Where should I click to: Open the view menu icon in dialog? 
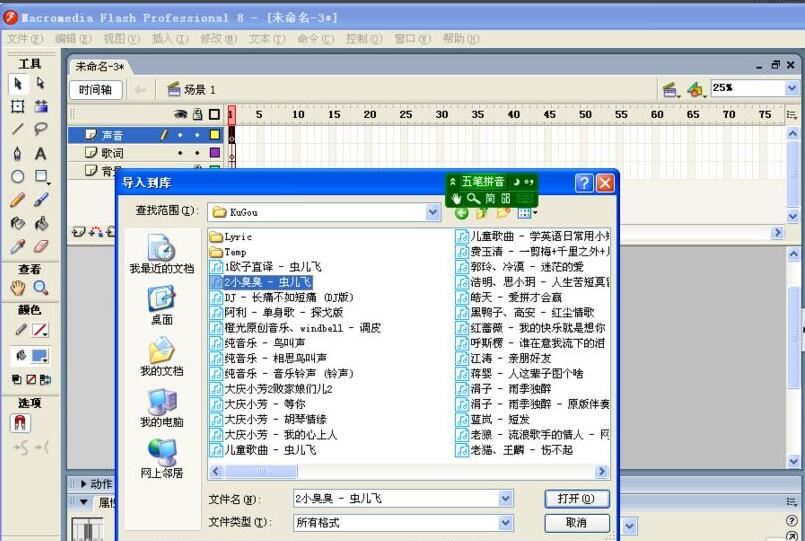click(x=527, y=213)
